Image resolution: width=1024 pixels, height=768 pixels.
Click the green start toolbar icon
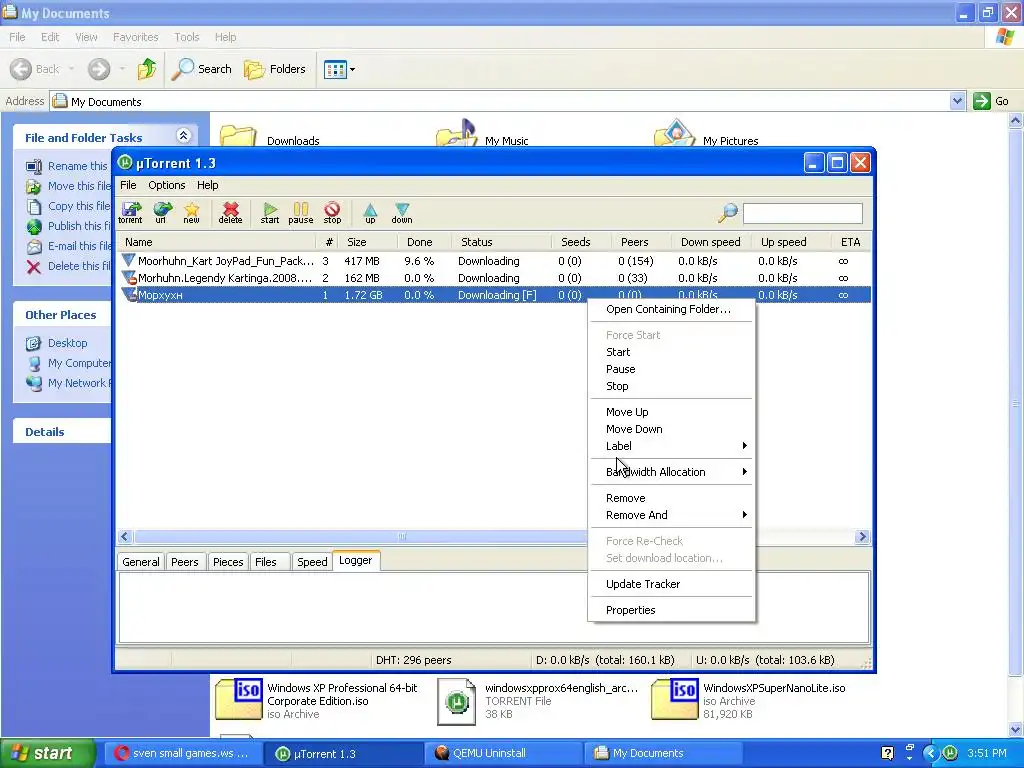270,213
